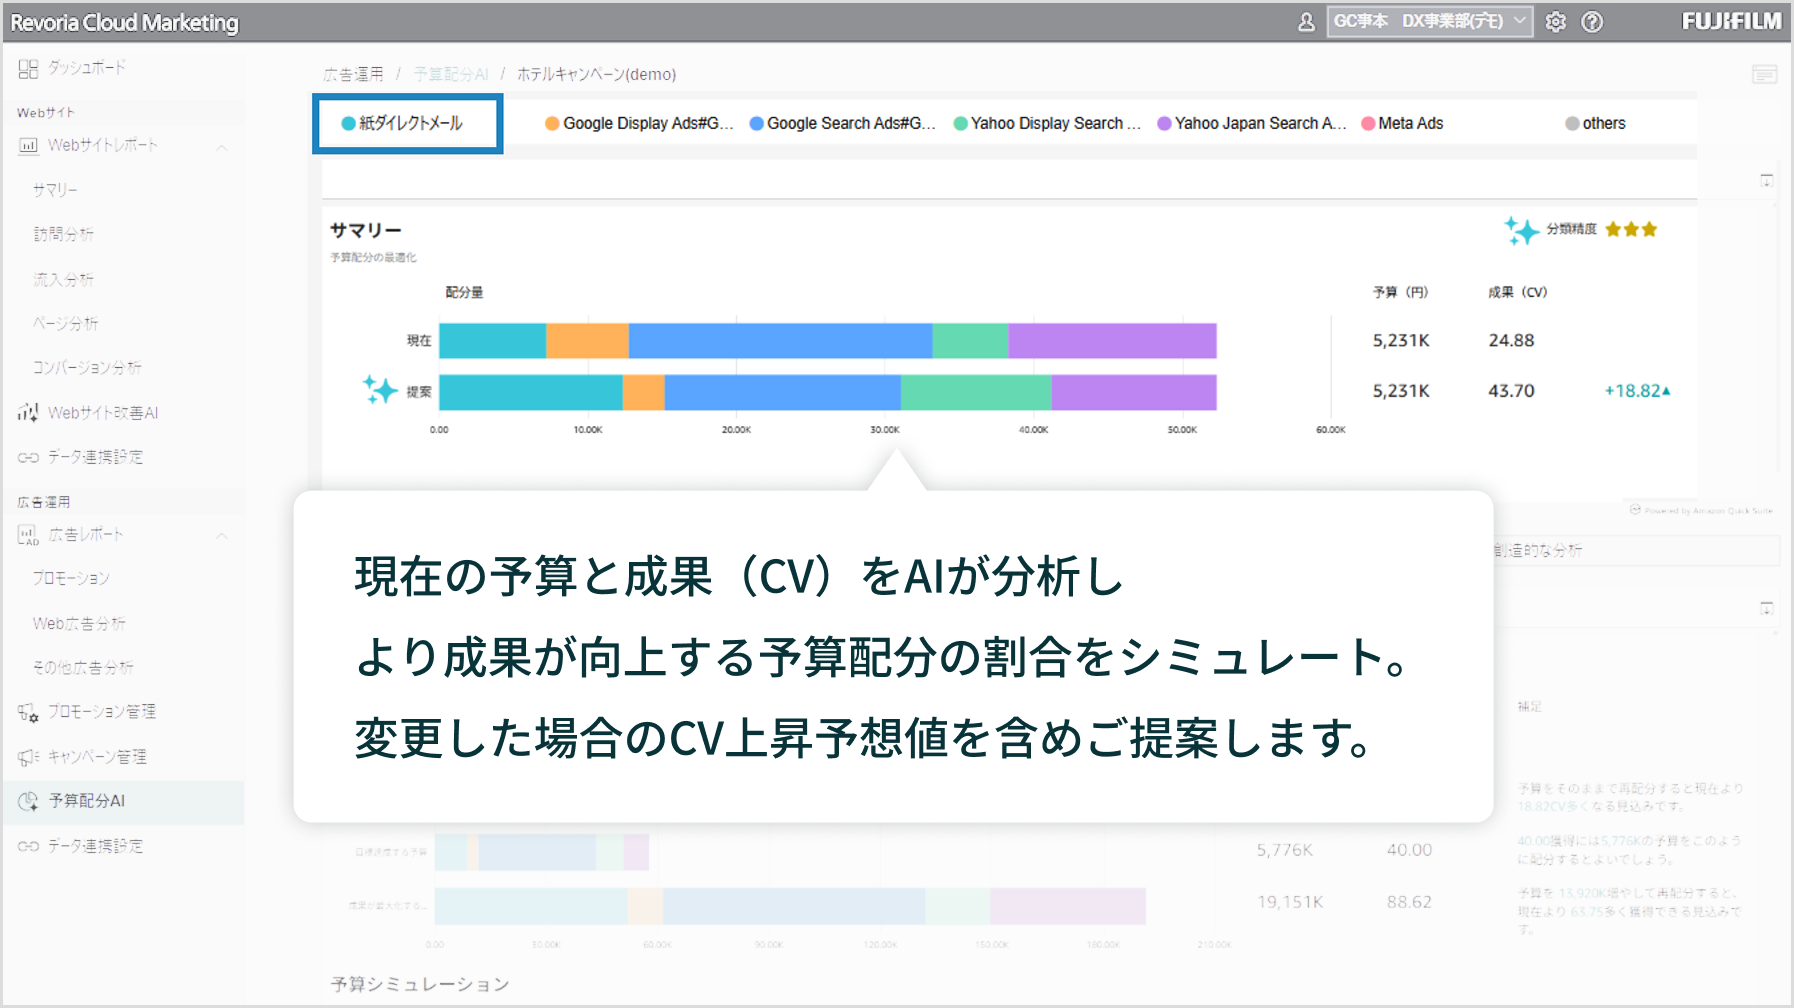Toggle the 紙ダイレクトメール legend item
This screenshot has height=1008, width=1794.
404,123
